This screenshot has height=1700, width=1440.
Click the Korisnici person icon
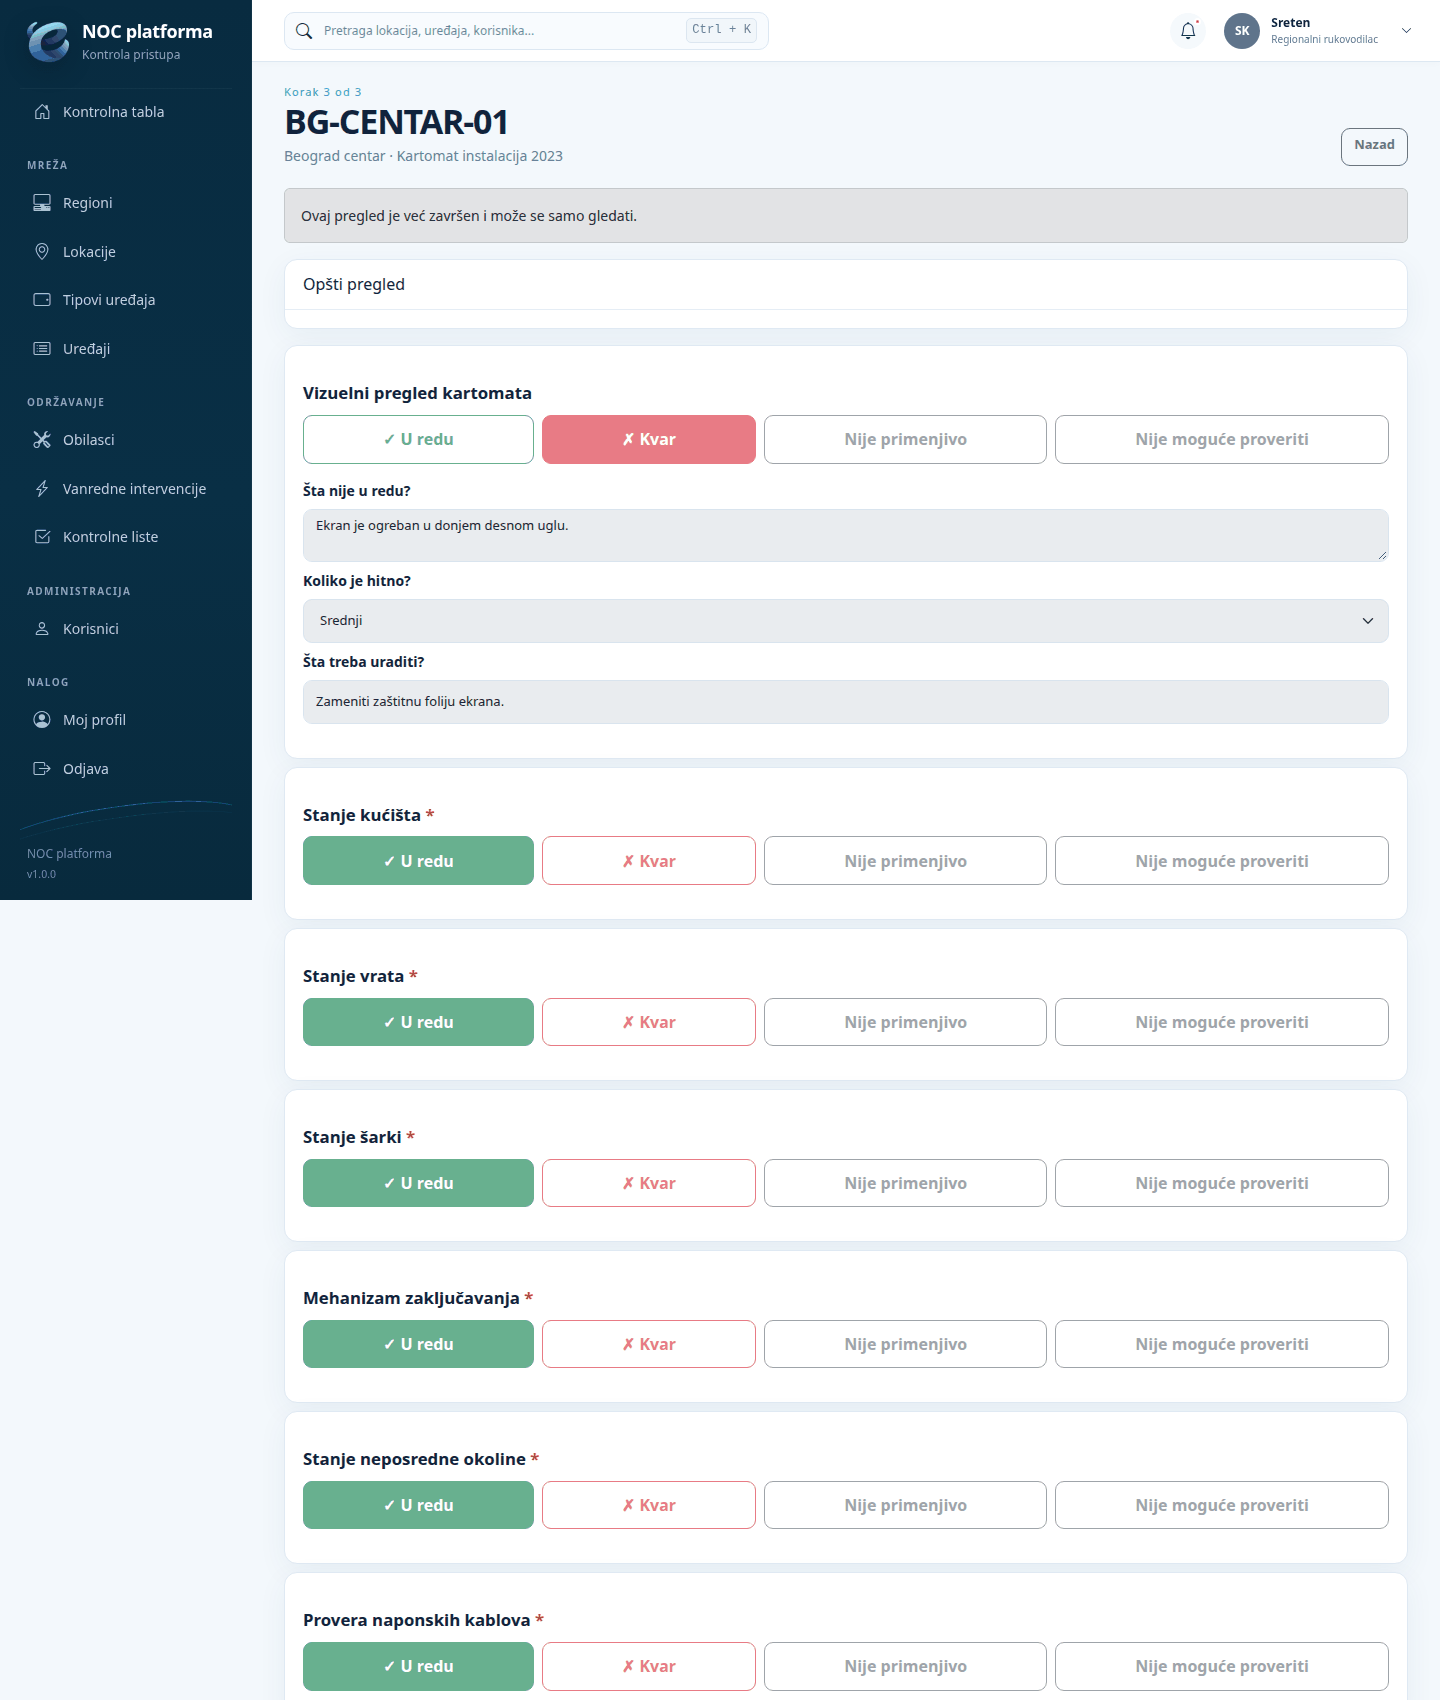[x=42, y=629]
